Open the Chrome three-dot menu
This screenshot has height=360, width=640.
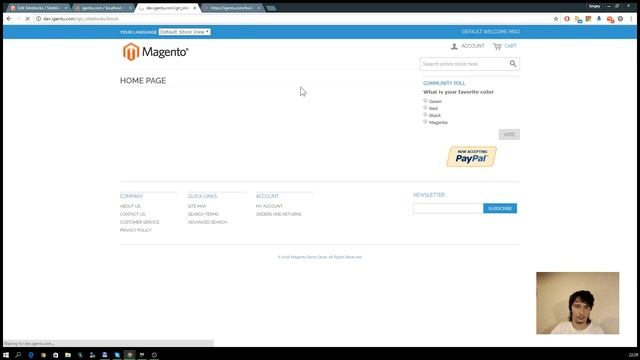[631, 19]
